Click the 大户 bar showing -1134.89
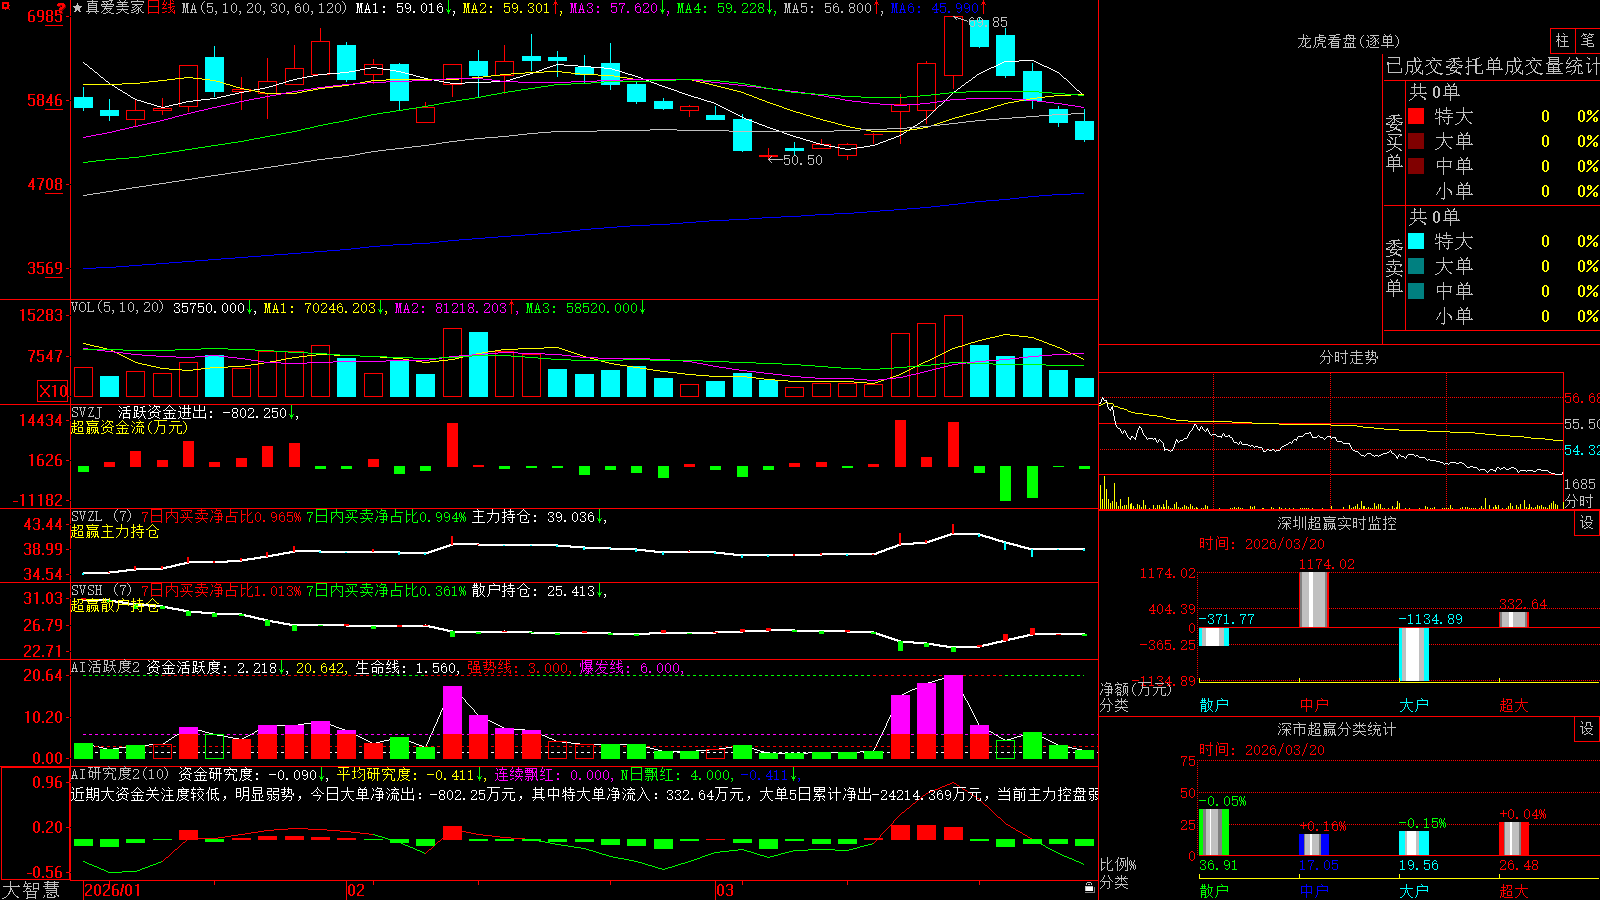The width and height of the screenshot is (1600, 900). point(1414,654)
